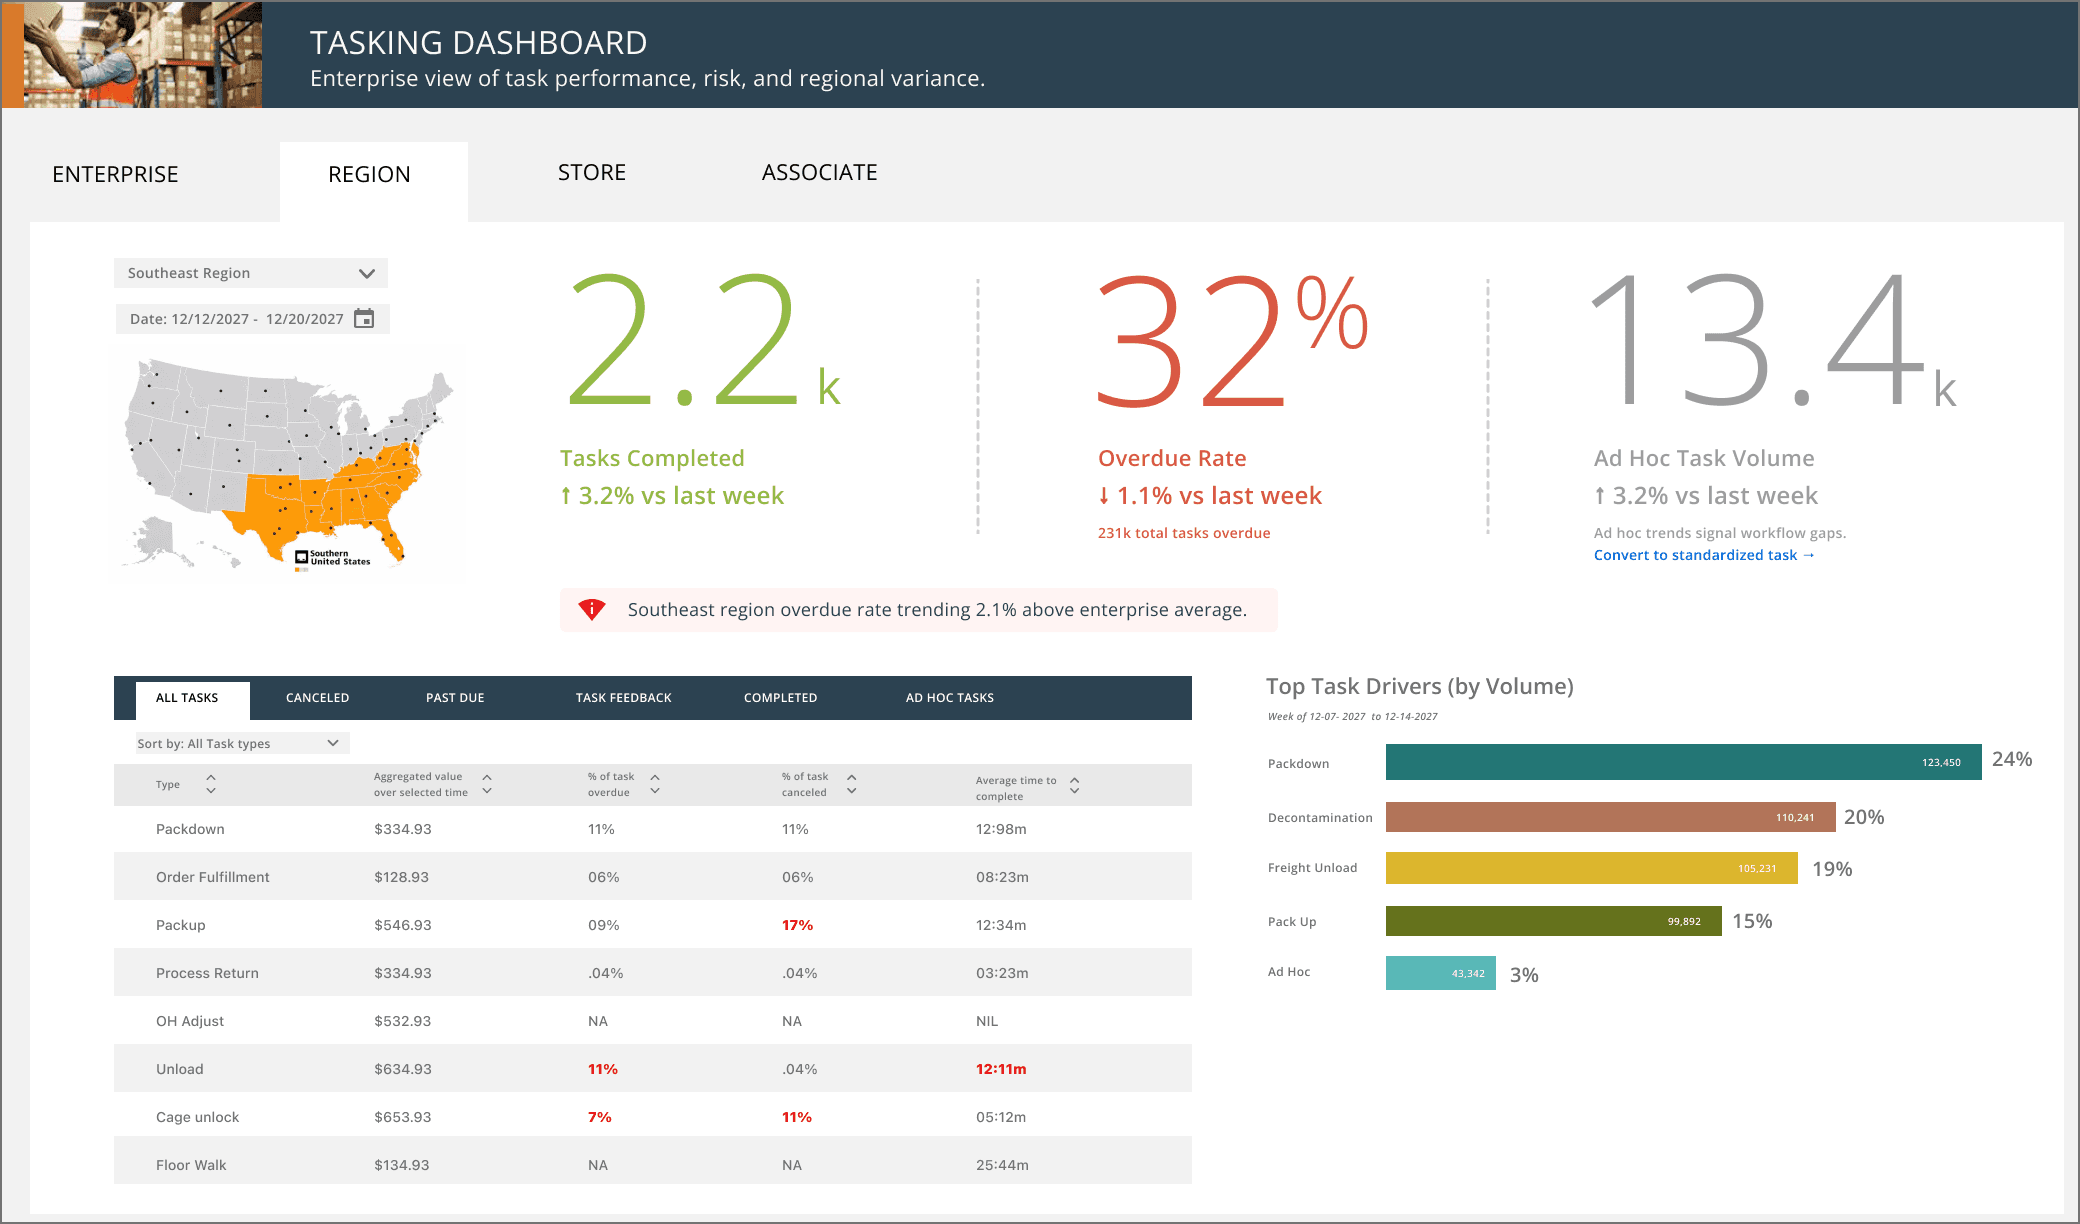This screenshot has width=2080, height=1224.
Task: Select the PAST DUE task tab
Action: pos(455,698)
